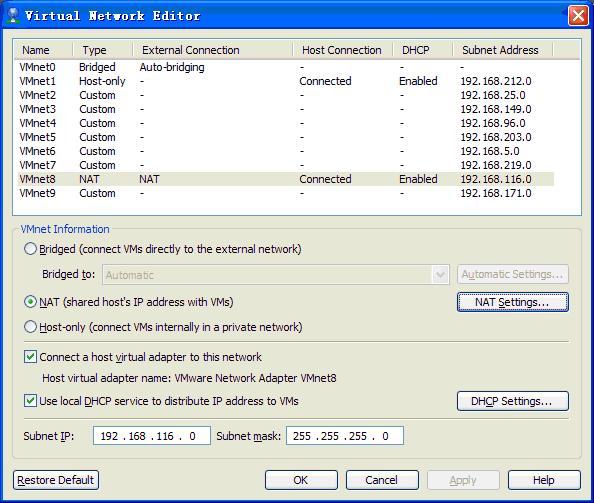Close the Virtual Network Editor window
The height and width of the screenshot is (503, 594).
(x=578, y=16)
